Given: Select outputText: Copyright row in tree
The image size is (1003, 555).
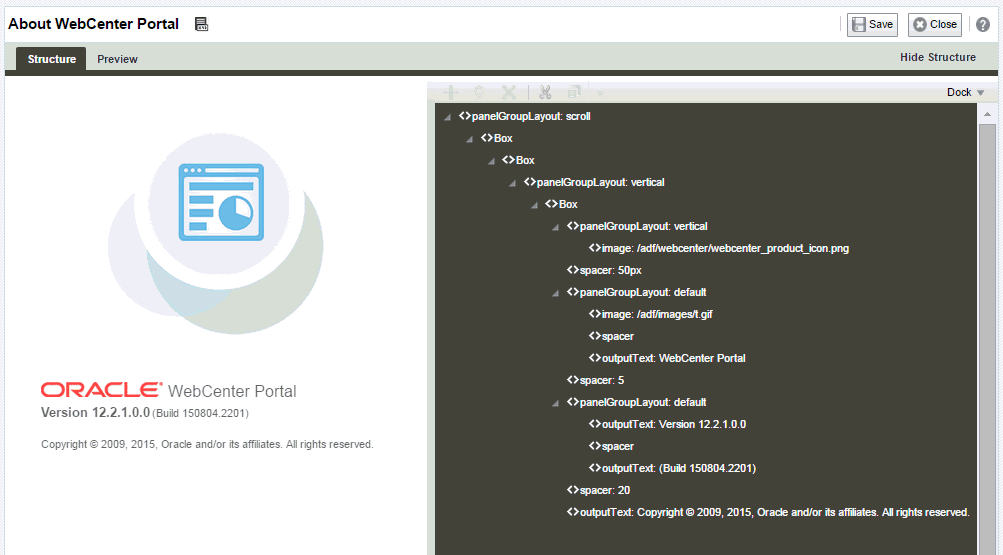Looking at the screenshot, I should pos(768,512).
